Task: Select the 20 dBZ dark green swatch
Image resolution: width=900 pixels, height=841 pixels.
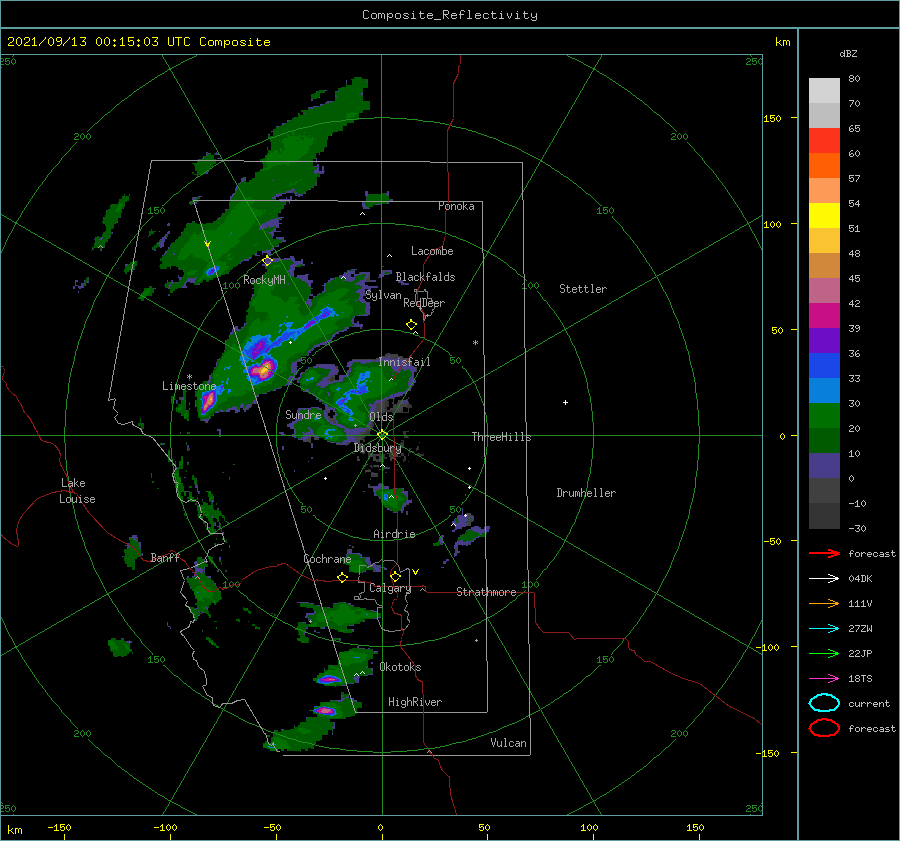Action: click(824, 440)
